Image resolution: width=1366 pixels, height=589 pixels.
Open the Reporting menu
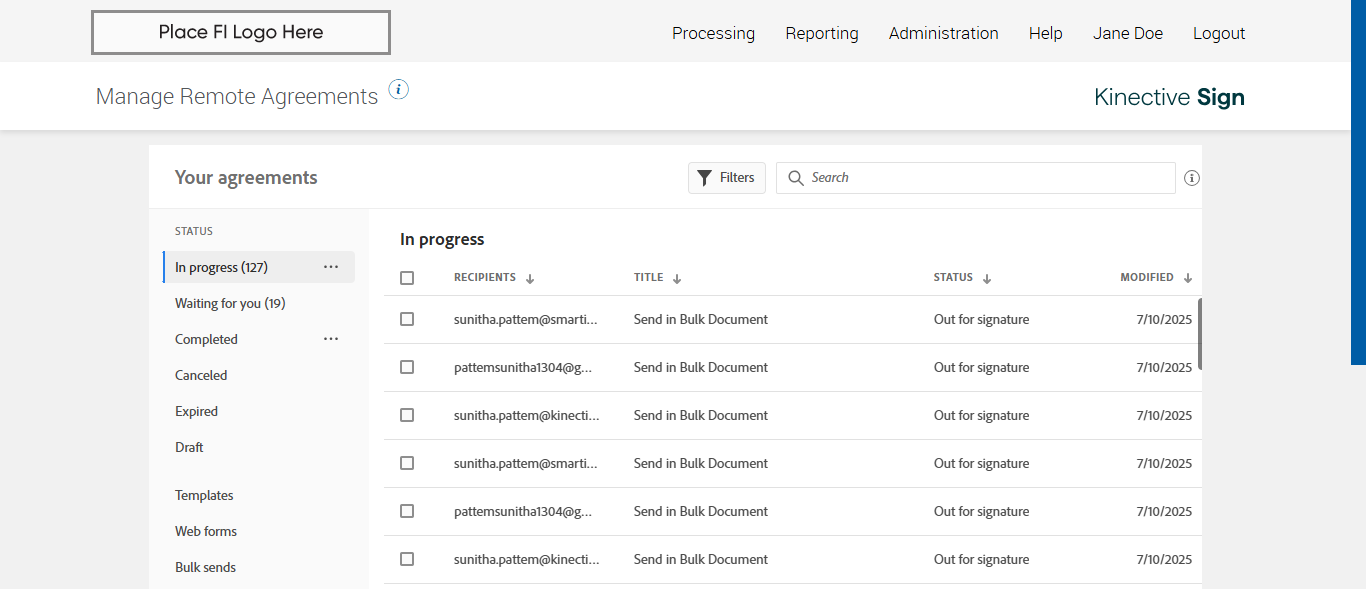(821, 33)
